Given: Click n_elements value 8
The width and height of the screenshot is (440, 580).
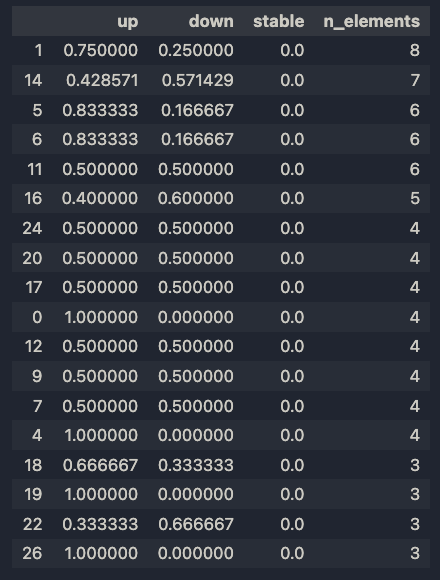Looking at the screenshot, I should point(415,50).
